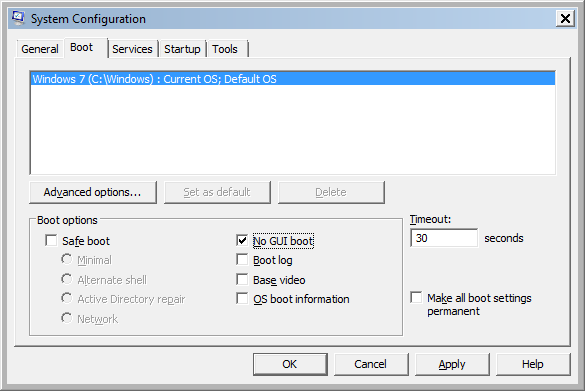
Task: Select the Boot tab
Action: tap(86, 47)
